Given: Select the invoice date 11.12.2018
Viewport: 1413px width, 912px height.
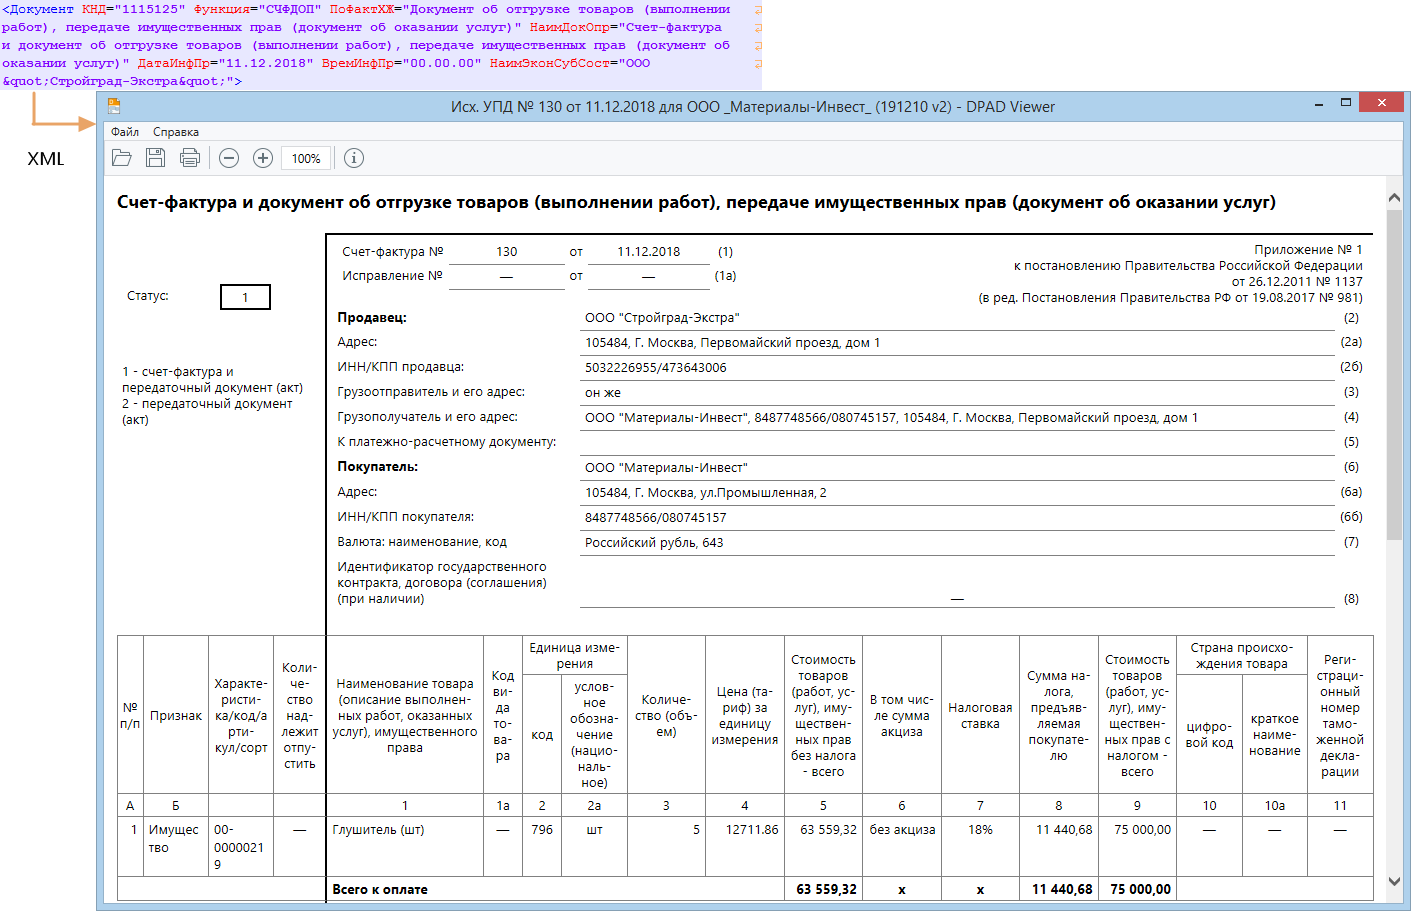Looking at the screenshot, I should 648,252.
